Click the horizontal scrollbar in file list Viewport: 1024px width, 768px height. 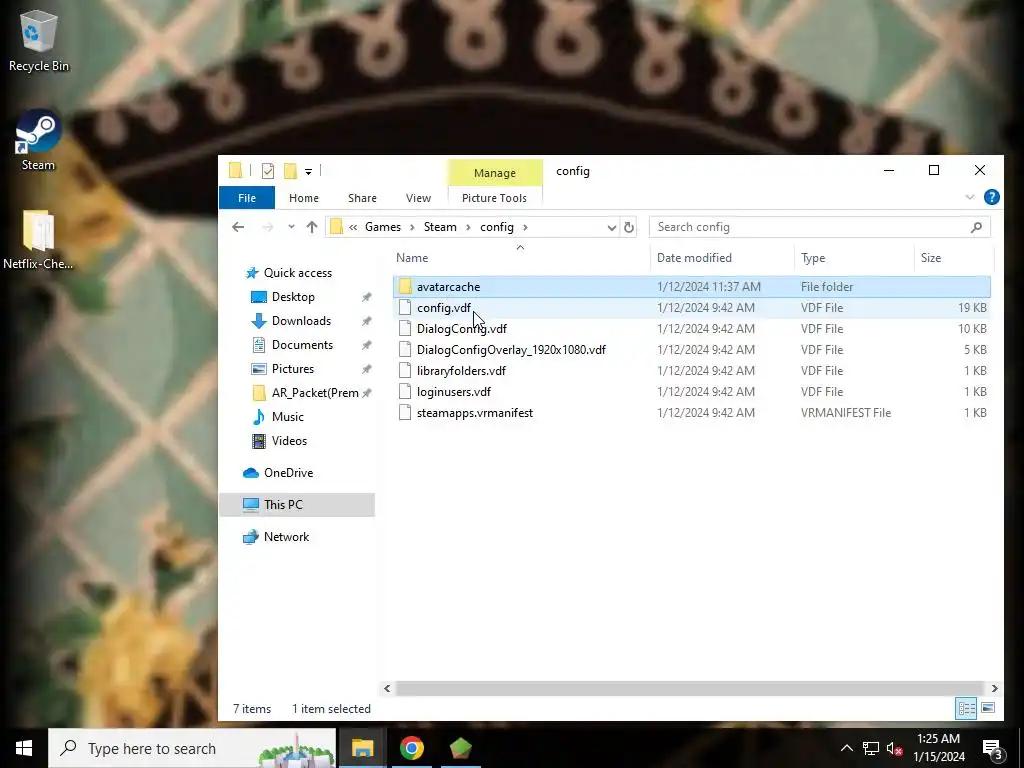689,688
